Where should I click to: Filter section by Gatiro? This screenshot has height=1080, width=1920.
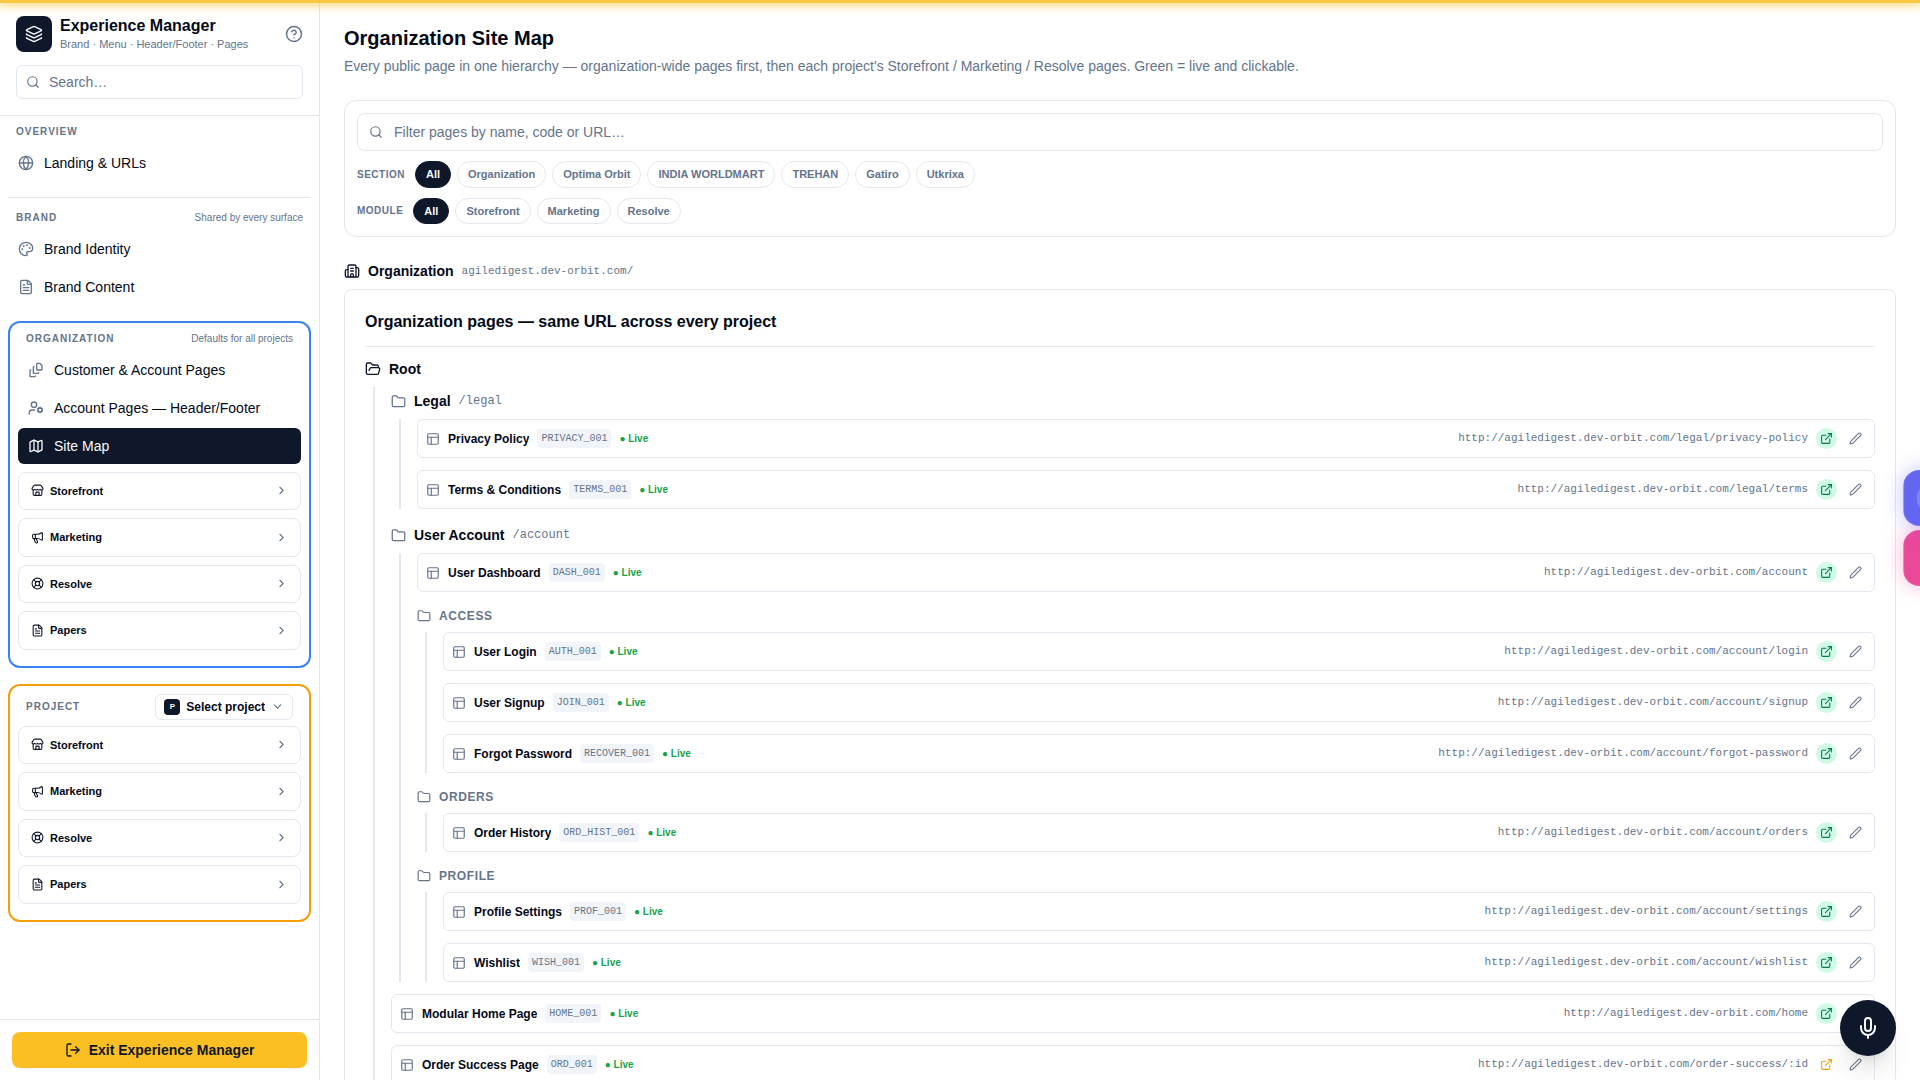click(x=882, y=174)
